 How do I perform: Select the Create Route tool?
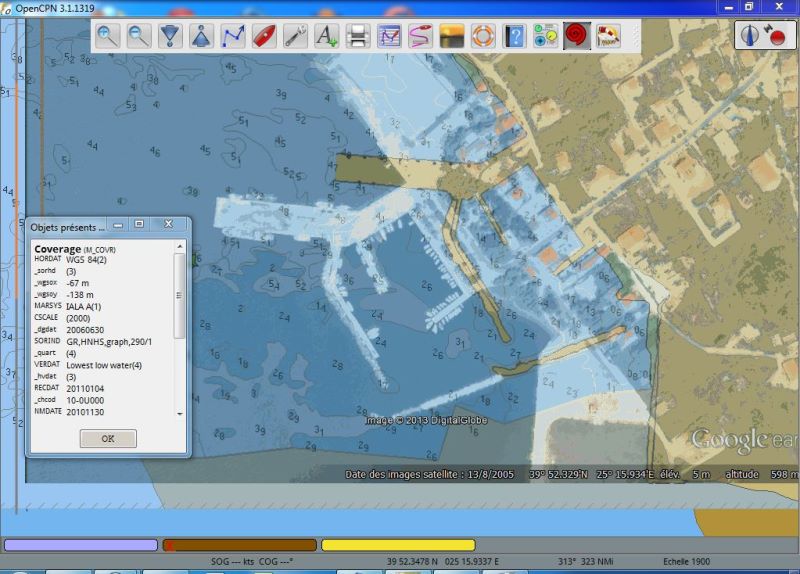233,36
